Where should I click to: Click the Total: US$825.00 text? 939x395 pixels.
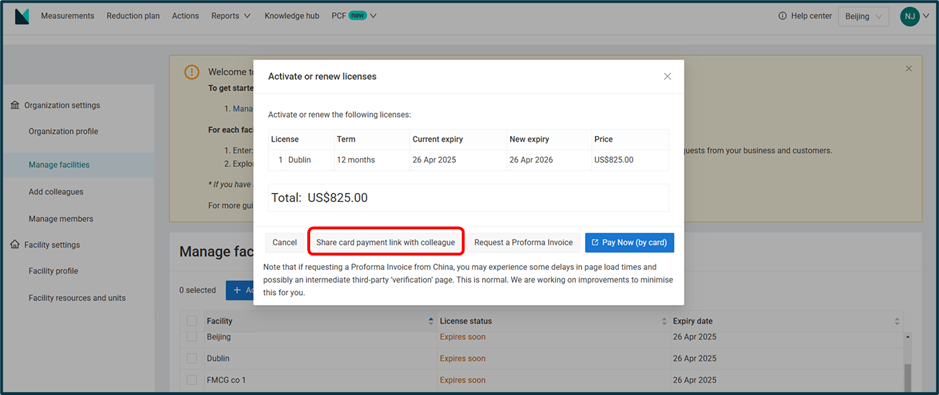(319, 198)
